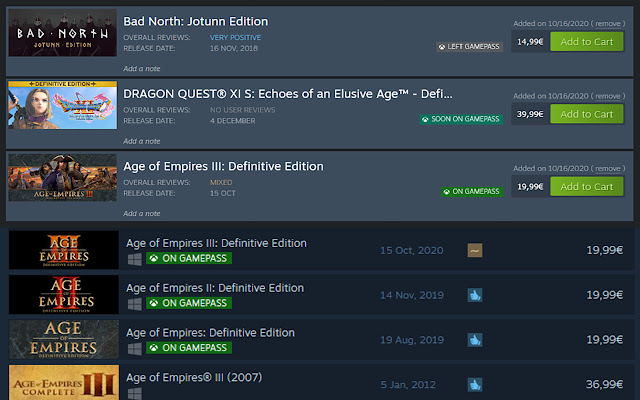This screenshot has height=400, width=640.
Task: Click 'Add a note' under Bad North
Action: (142, 69)
